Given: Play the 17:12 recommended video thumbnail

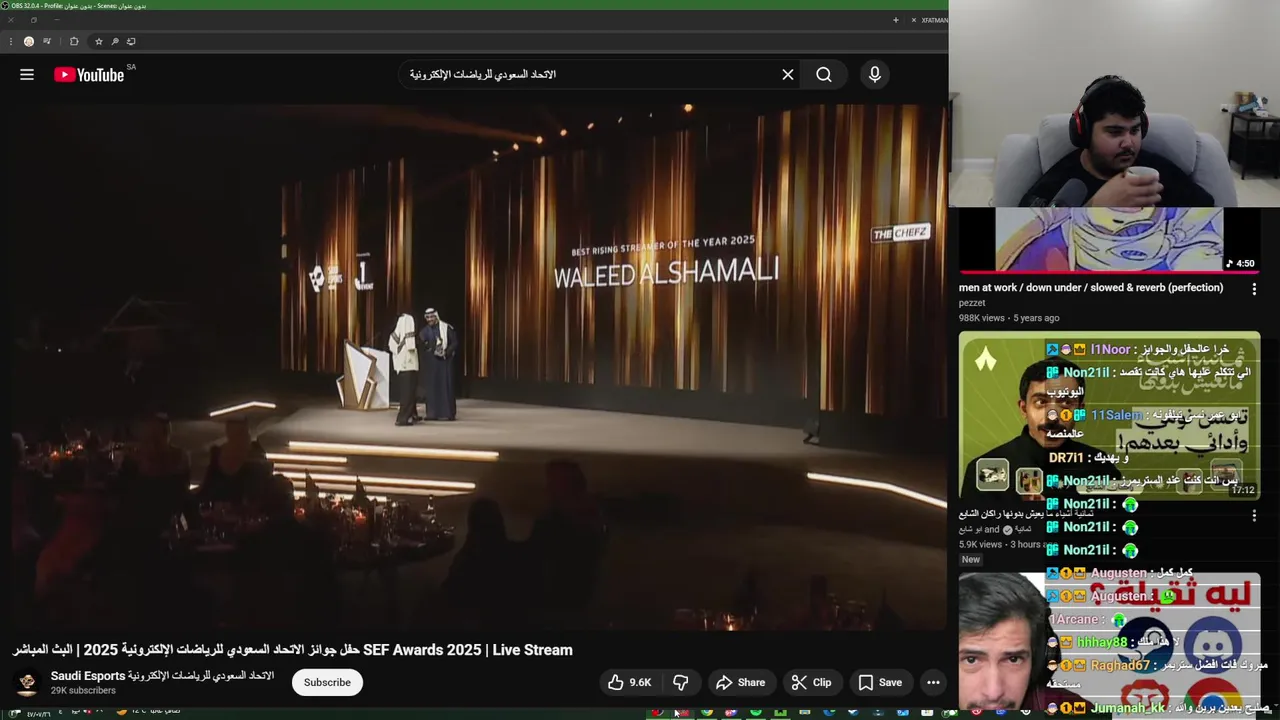Looking at the screenshot, I should (x=1109, y=415).
